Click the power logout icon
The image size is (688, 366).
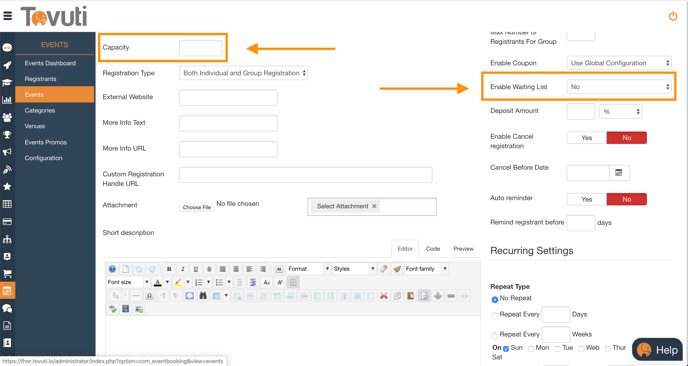[673, 17]
